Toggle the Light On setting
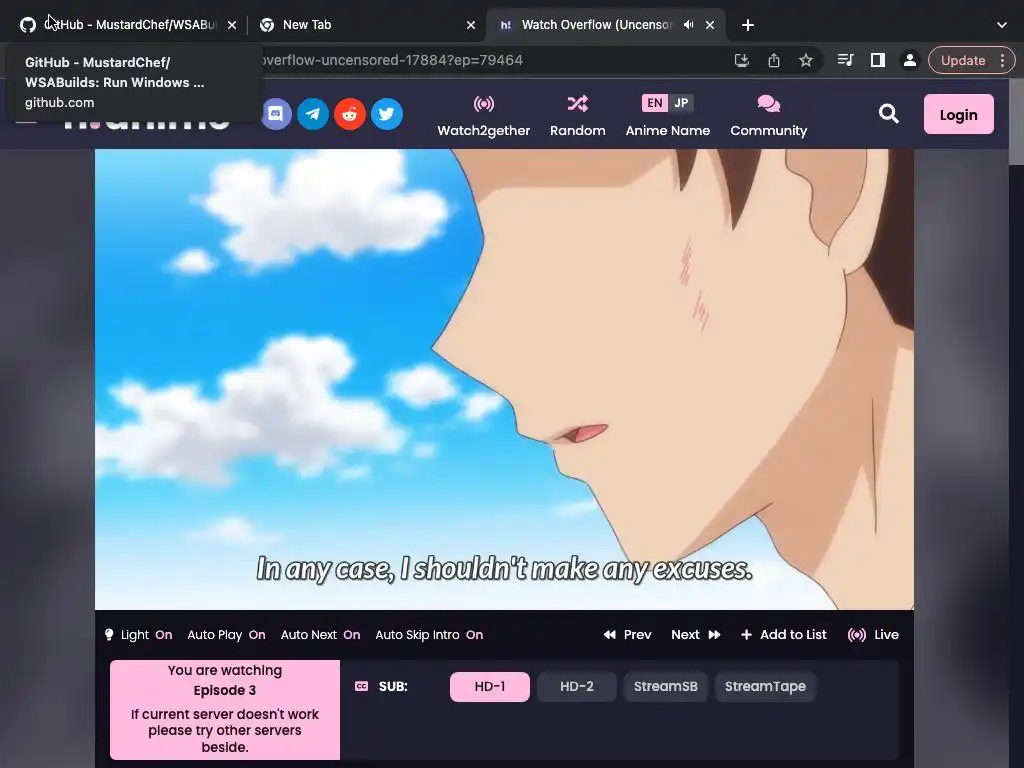Viewport: 1024px width, 768px height. click(138, 635)
